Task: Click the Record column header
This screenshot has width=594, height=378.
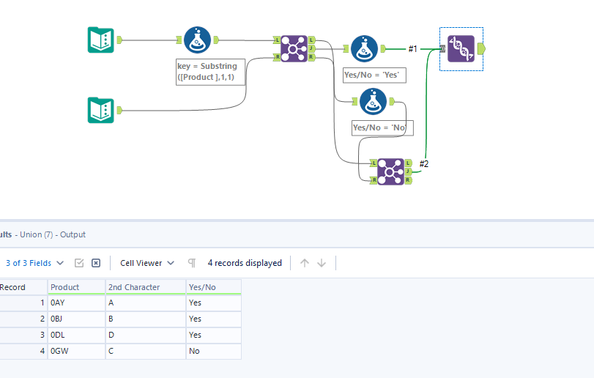Action: (x=23, y=287)
